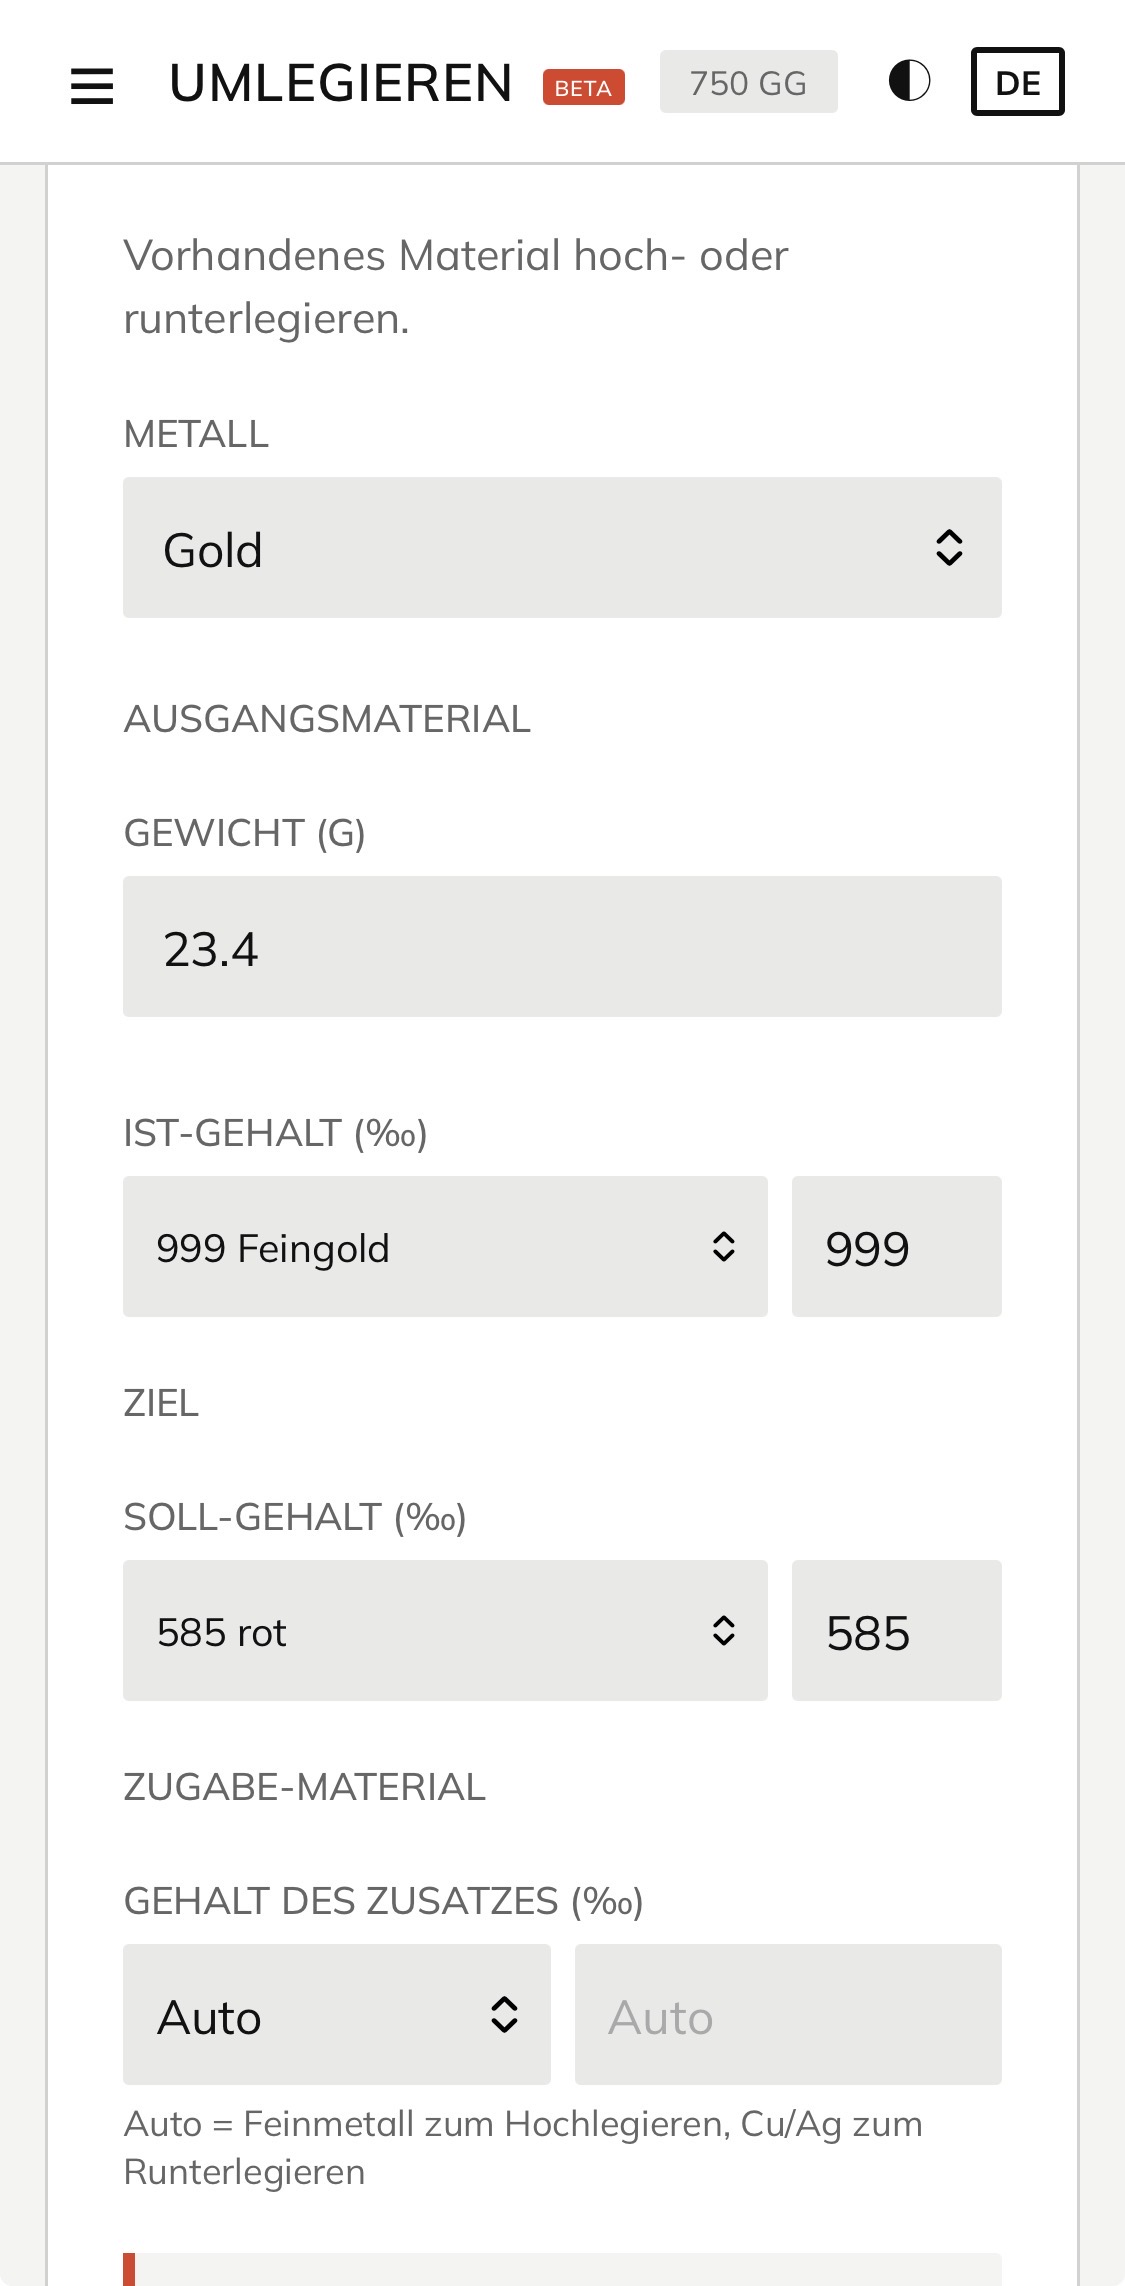Open the 750 GG indicator
The image size is (1125, 2286).
[748, 83]
